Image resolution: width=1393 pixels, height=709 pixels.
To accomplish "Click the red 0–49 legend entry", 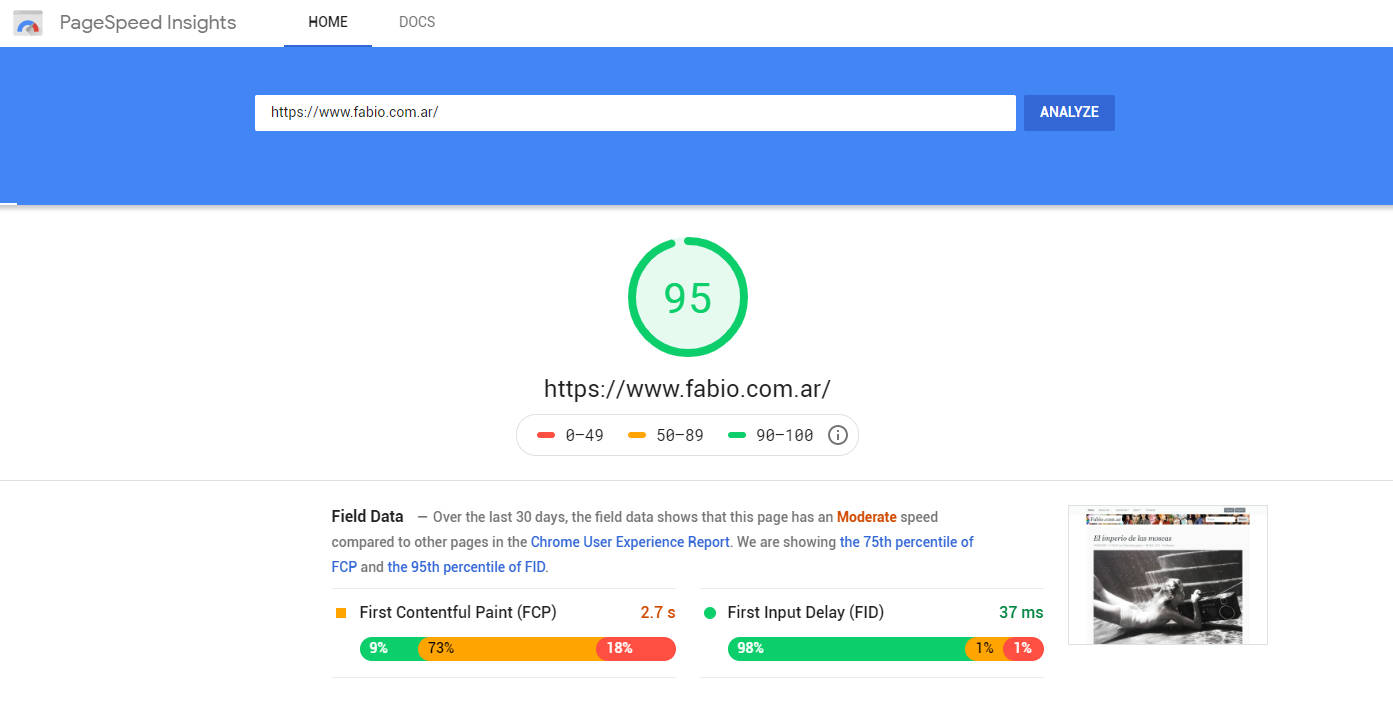I will tap(570, 435).
